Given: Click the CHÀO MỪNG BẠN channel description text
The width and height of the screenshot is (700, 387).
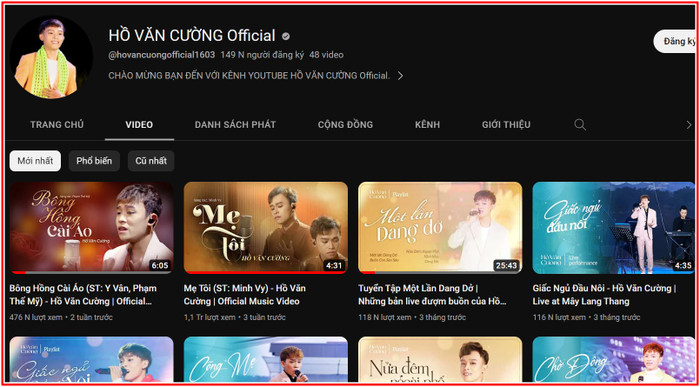Looking at the screenshot, I should click(x=249, y=76).
